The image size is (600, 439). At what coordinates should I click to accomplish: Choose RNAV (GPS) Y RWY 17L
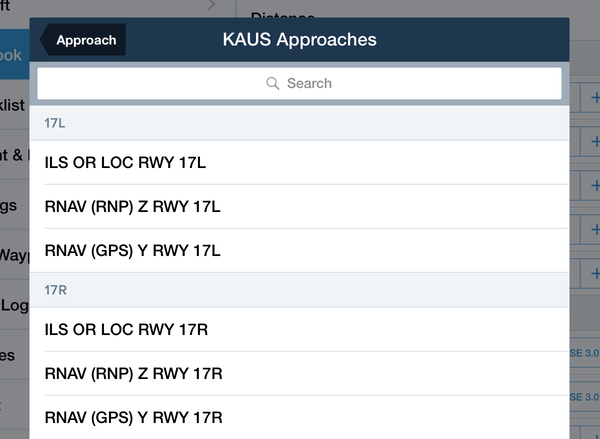tap(299, 251)
